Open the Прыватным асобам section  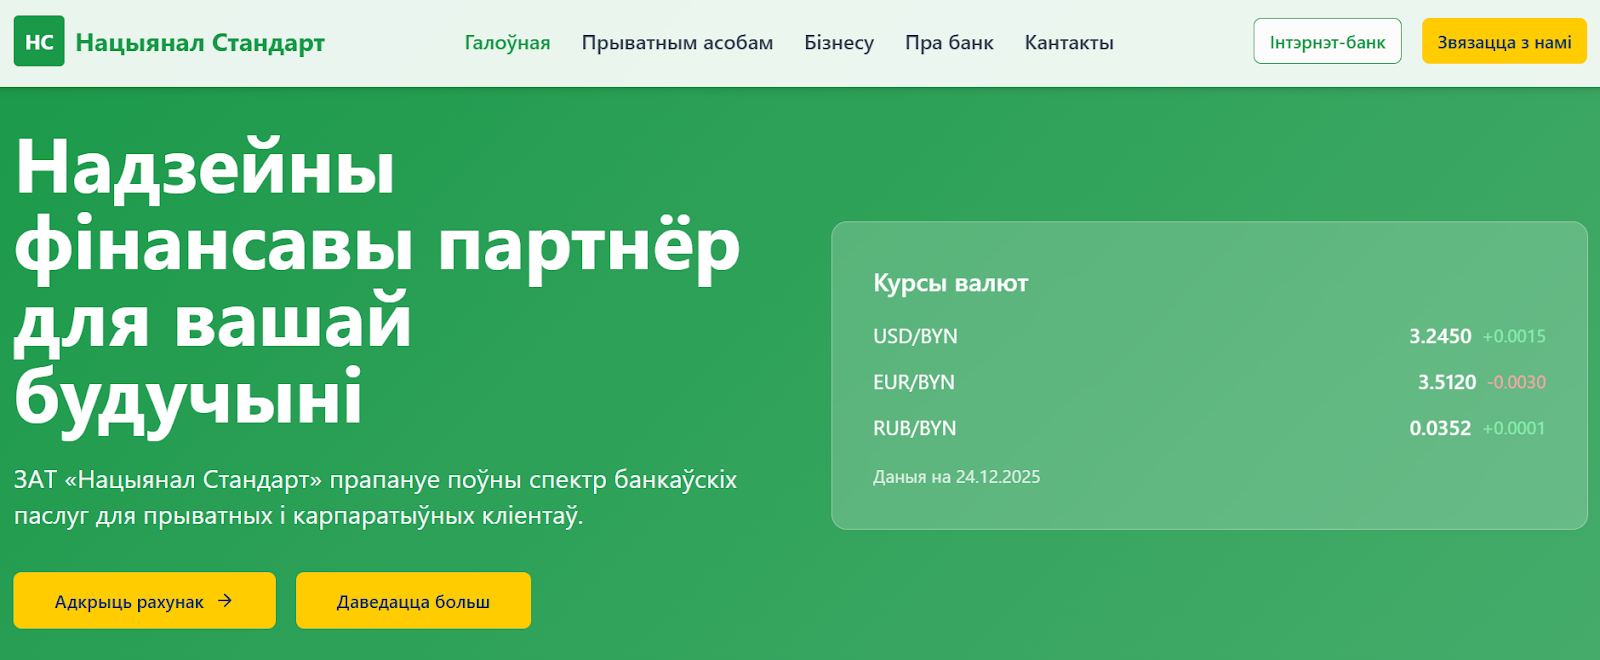(677, 43)
